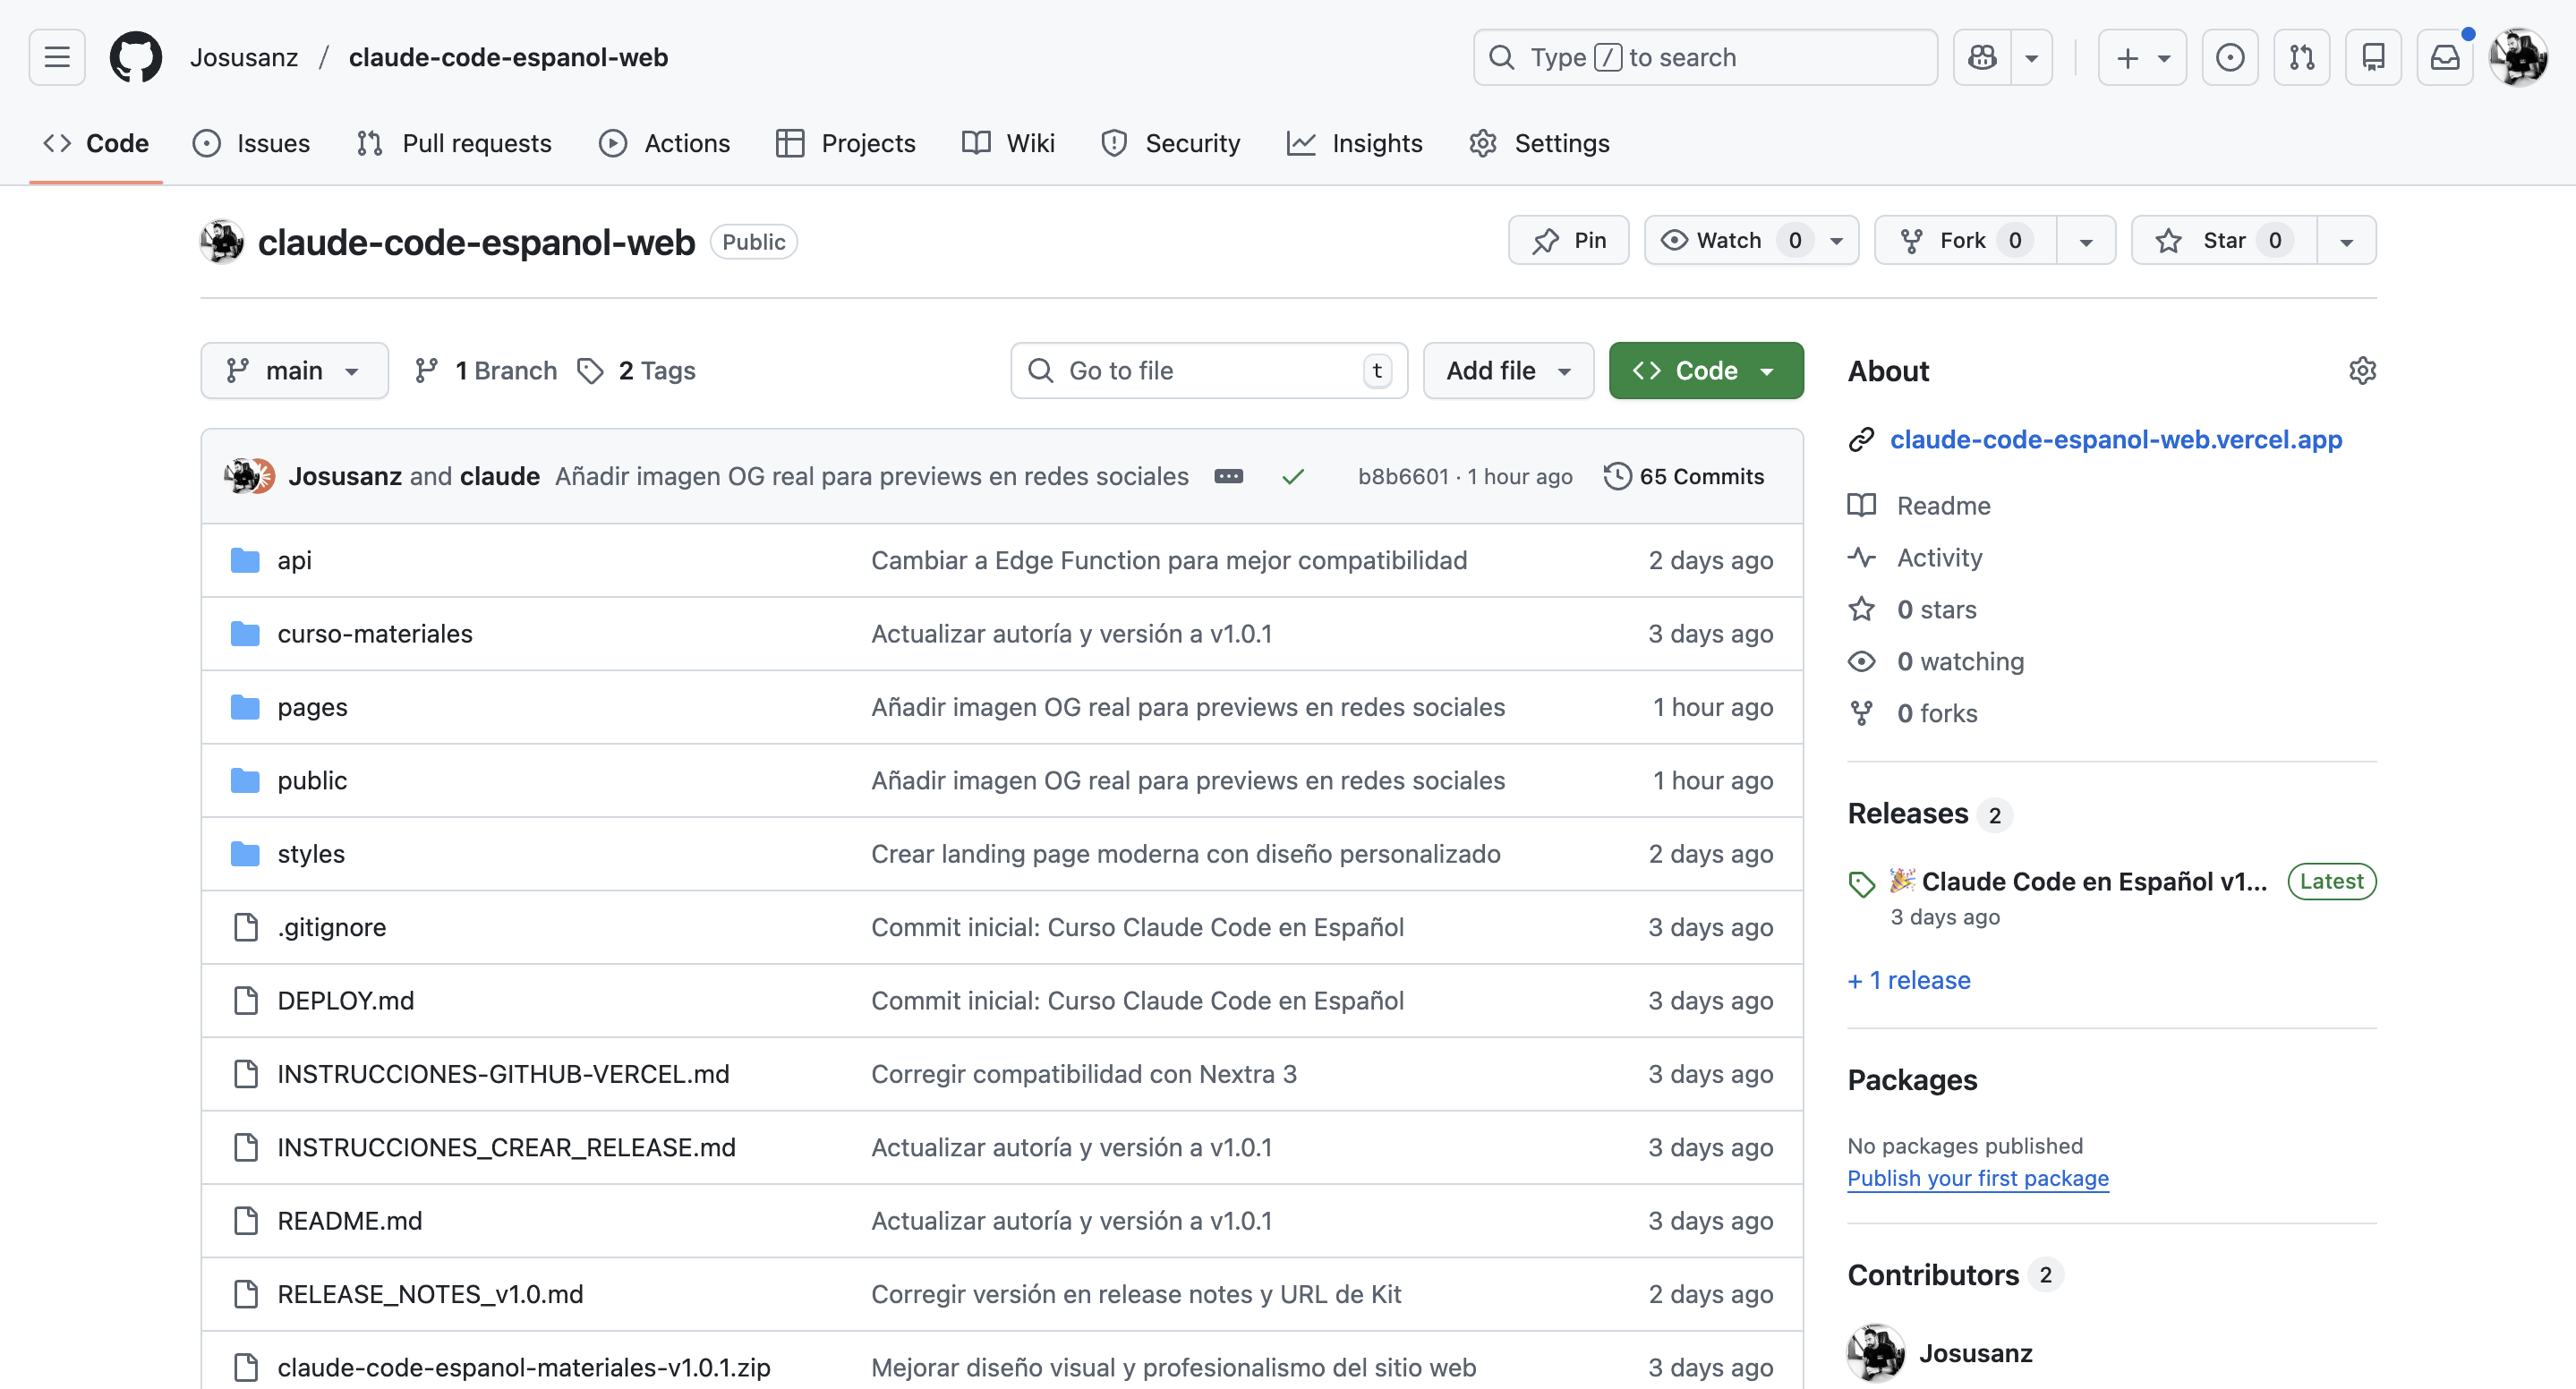Click the About section gear icon
This screenshot has width=2576, height=1389.
tap(2362, 371)
